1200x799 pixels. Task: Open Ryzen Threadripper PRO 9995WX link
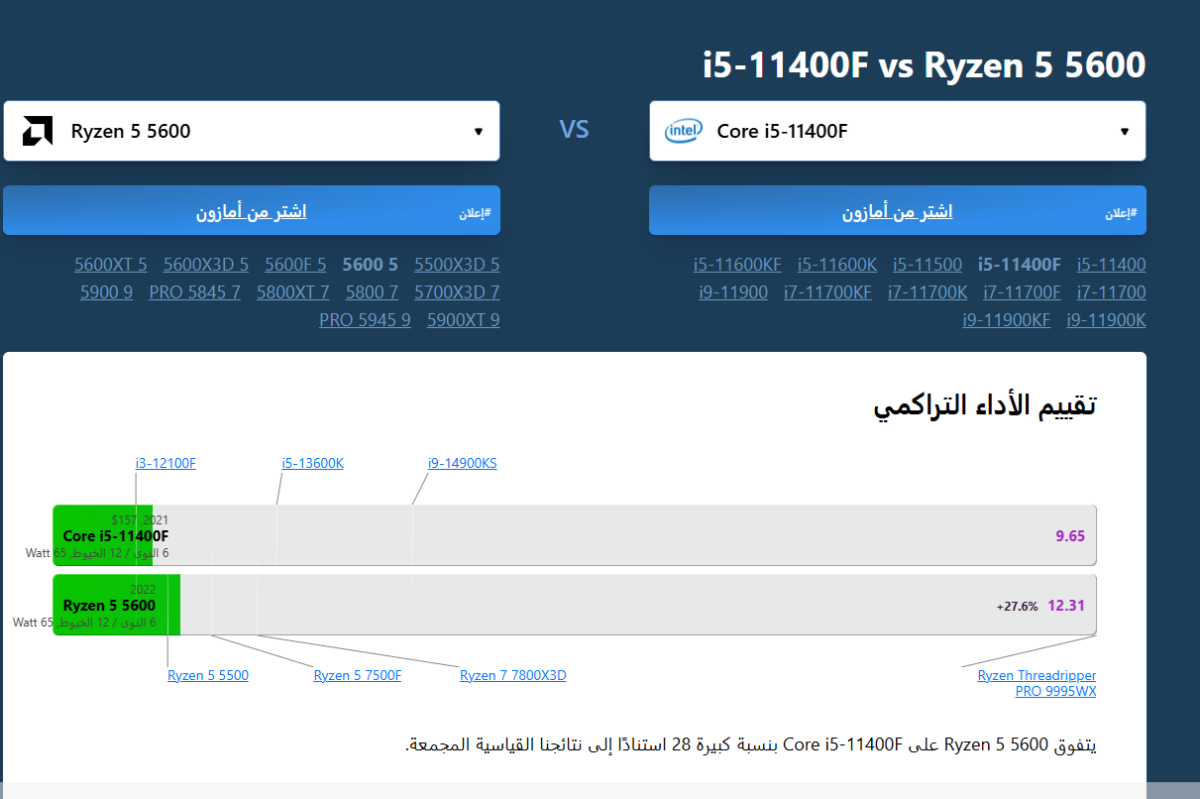coord(1036,683)
